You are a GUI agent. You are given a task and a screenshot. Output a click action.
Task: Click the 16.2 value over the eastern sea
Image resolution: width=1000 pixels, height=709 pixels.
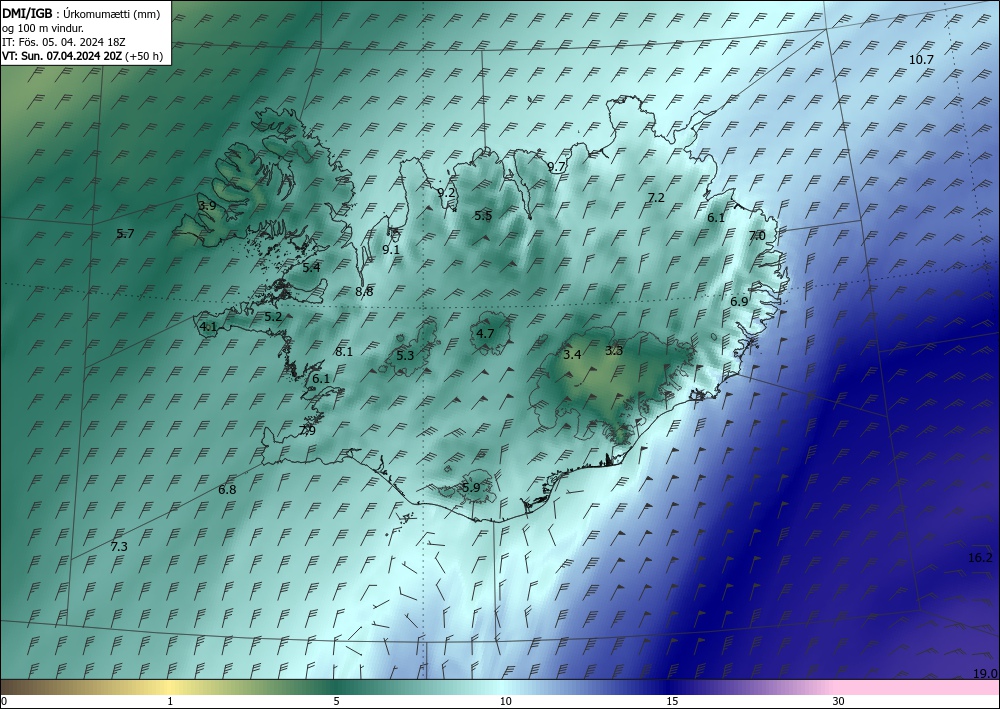coord(980,558)
